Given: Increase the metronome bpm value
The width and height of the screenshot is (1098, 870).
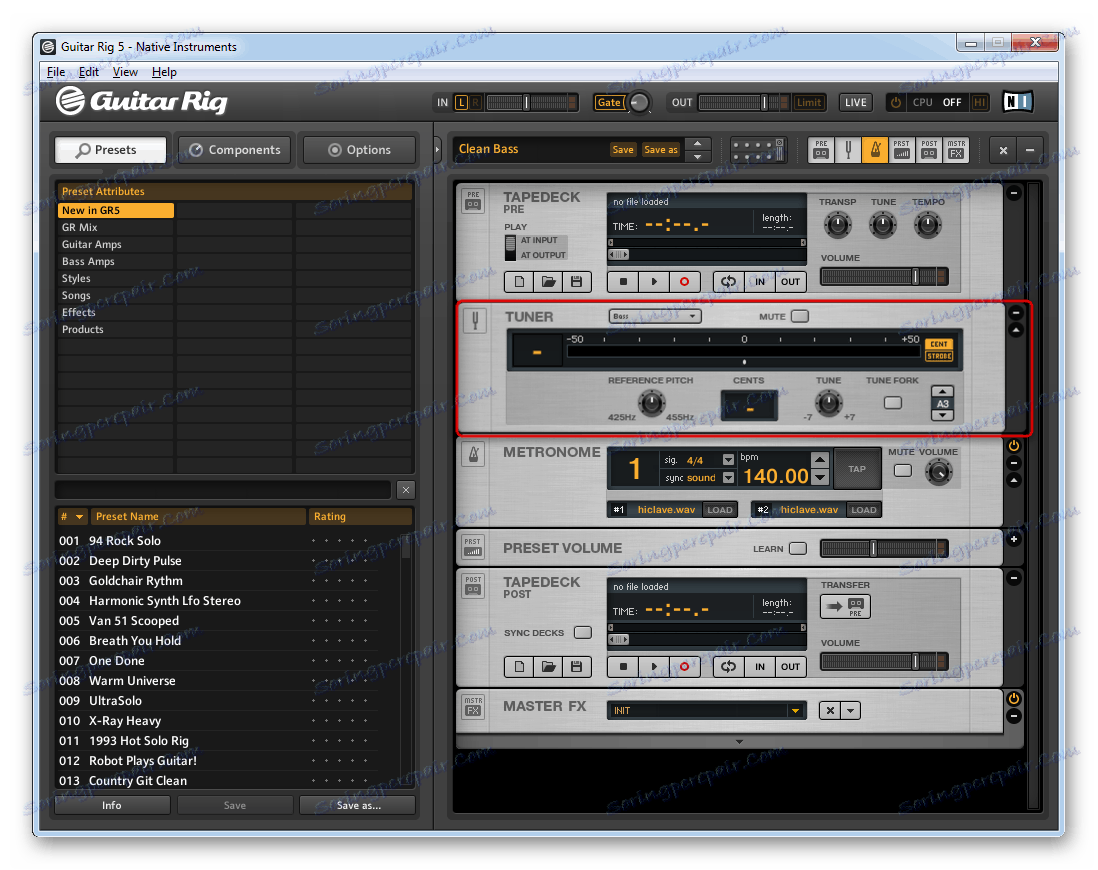Looking at the screenshot, I should click(x=820, y=460).
